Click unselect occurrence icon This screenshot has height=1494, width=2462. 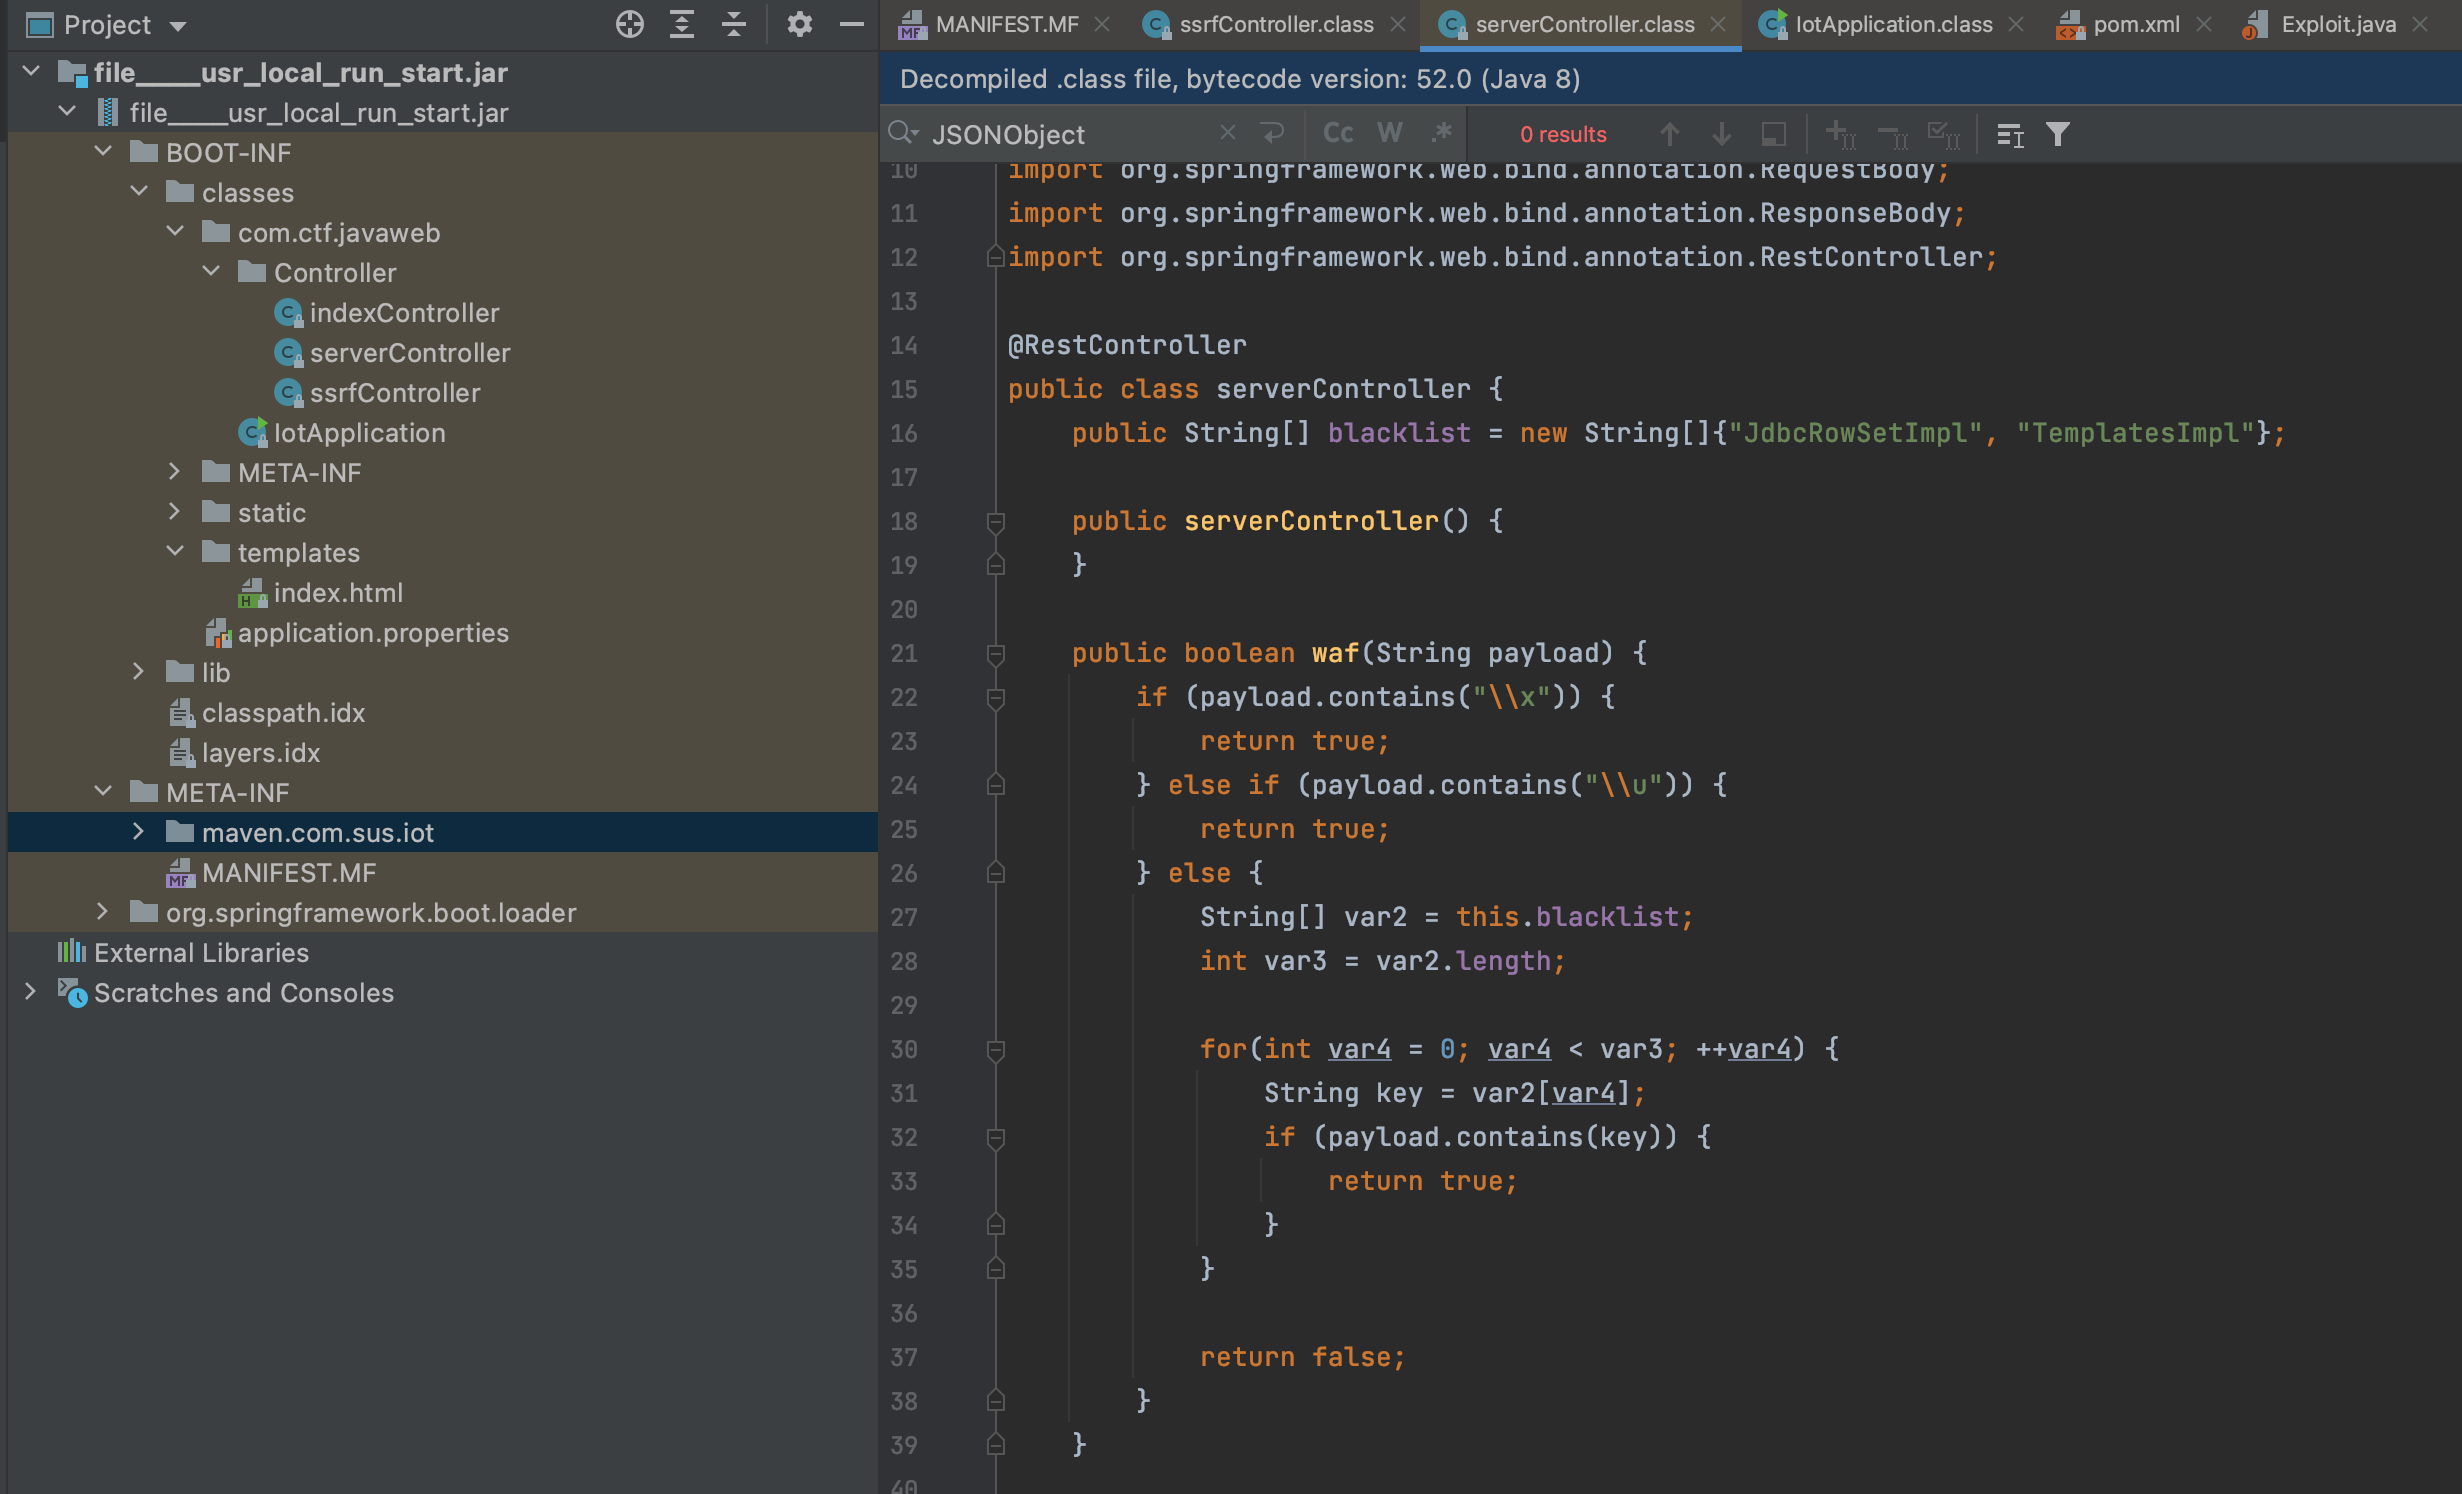(1892, 134)
